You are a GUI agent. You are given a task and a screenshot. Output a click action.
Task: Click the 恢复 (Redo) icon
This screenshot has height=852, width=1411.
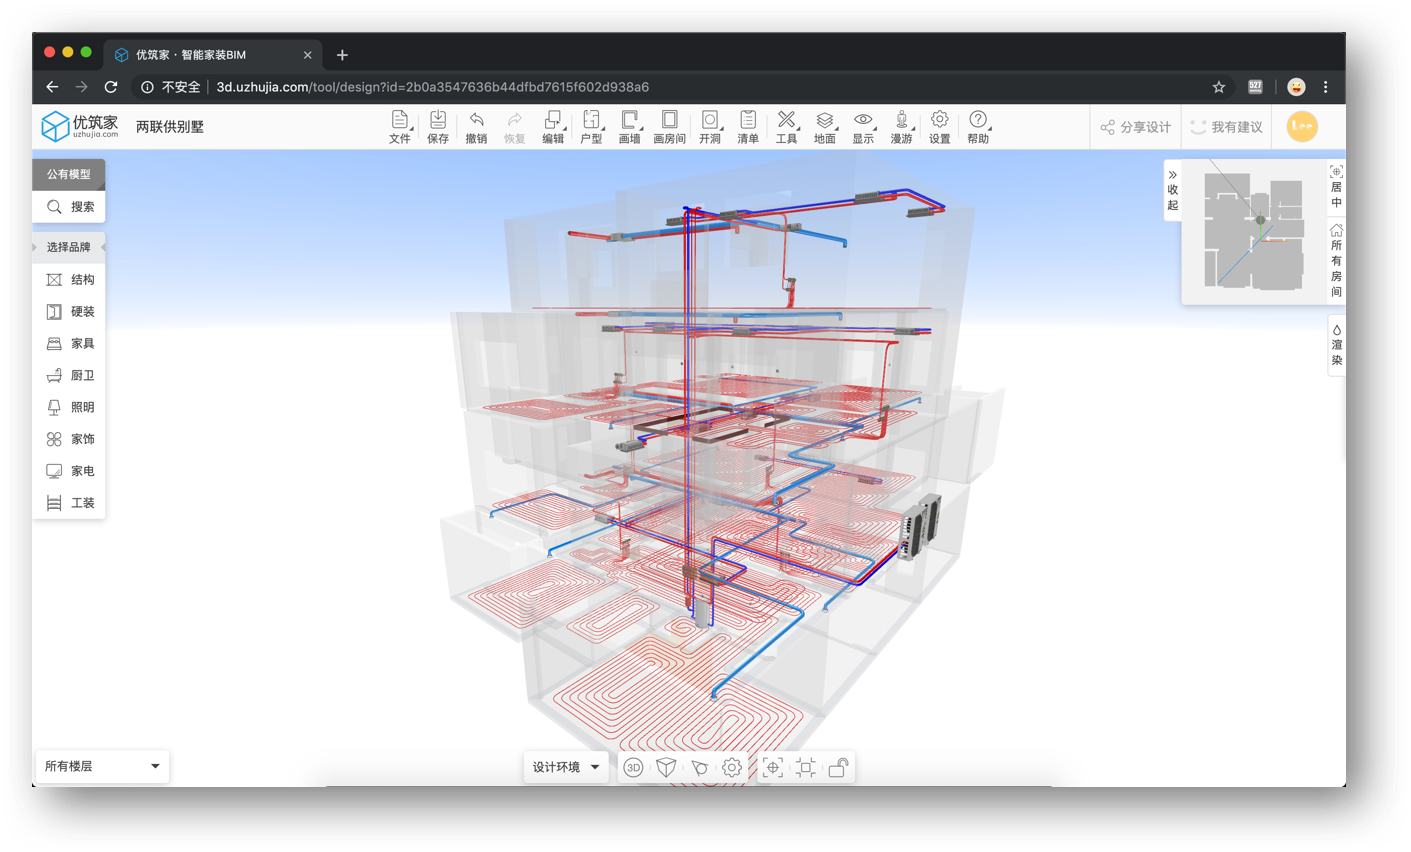514,127
